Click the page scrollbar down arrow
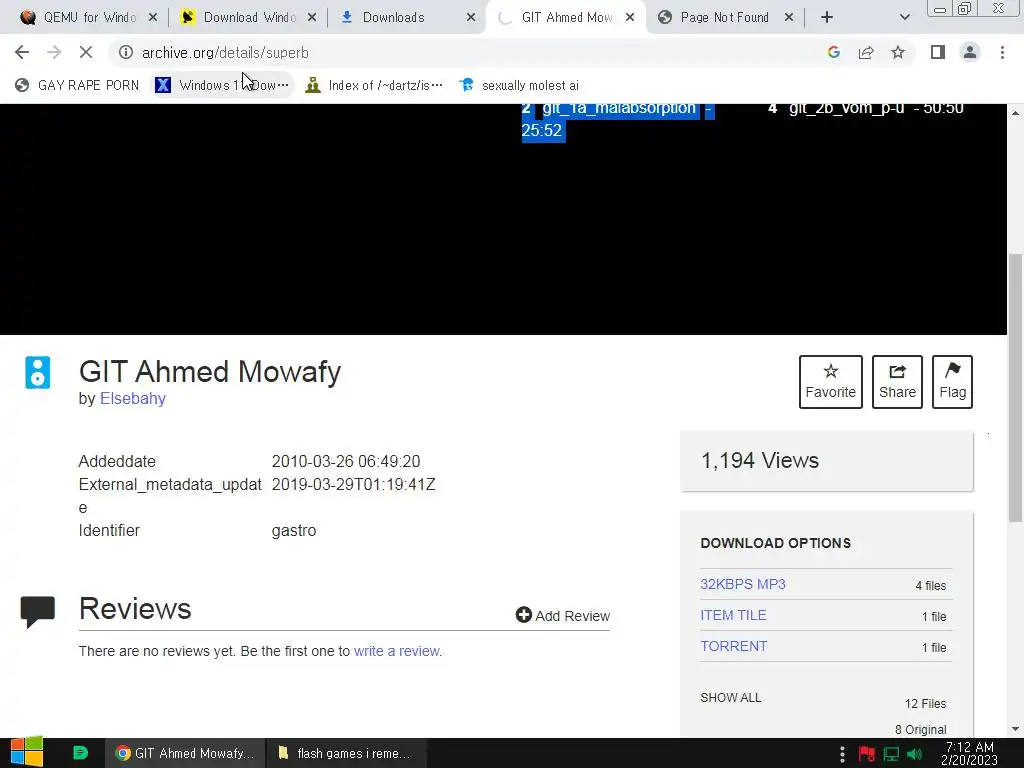This screenshot has height=768, width=1024. click(x=1015, y=729)
